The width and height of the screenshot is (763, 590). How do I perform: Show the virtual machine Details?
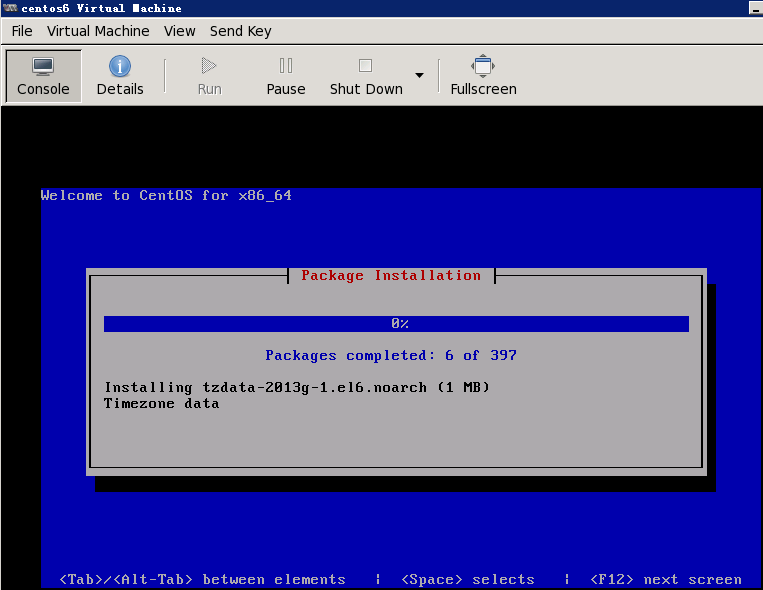coord(120,76)
